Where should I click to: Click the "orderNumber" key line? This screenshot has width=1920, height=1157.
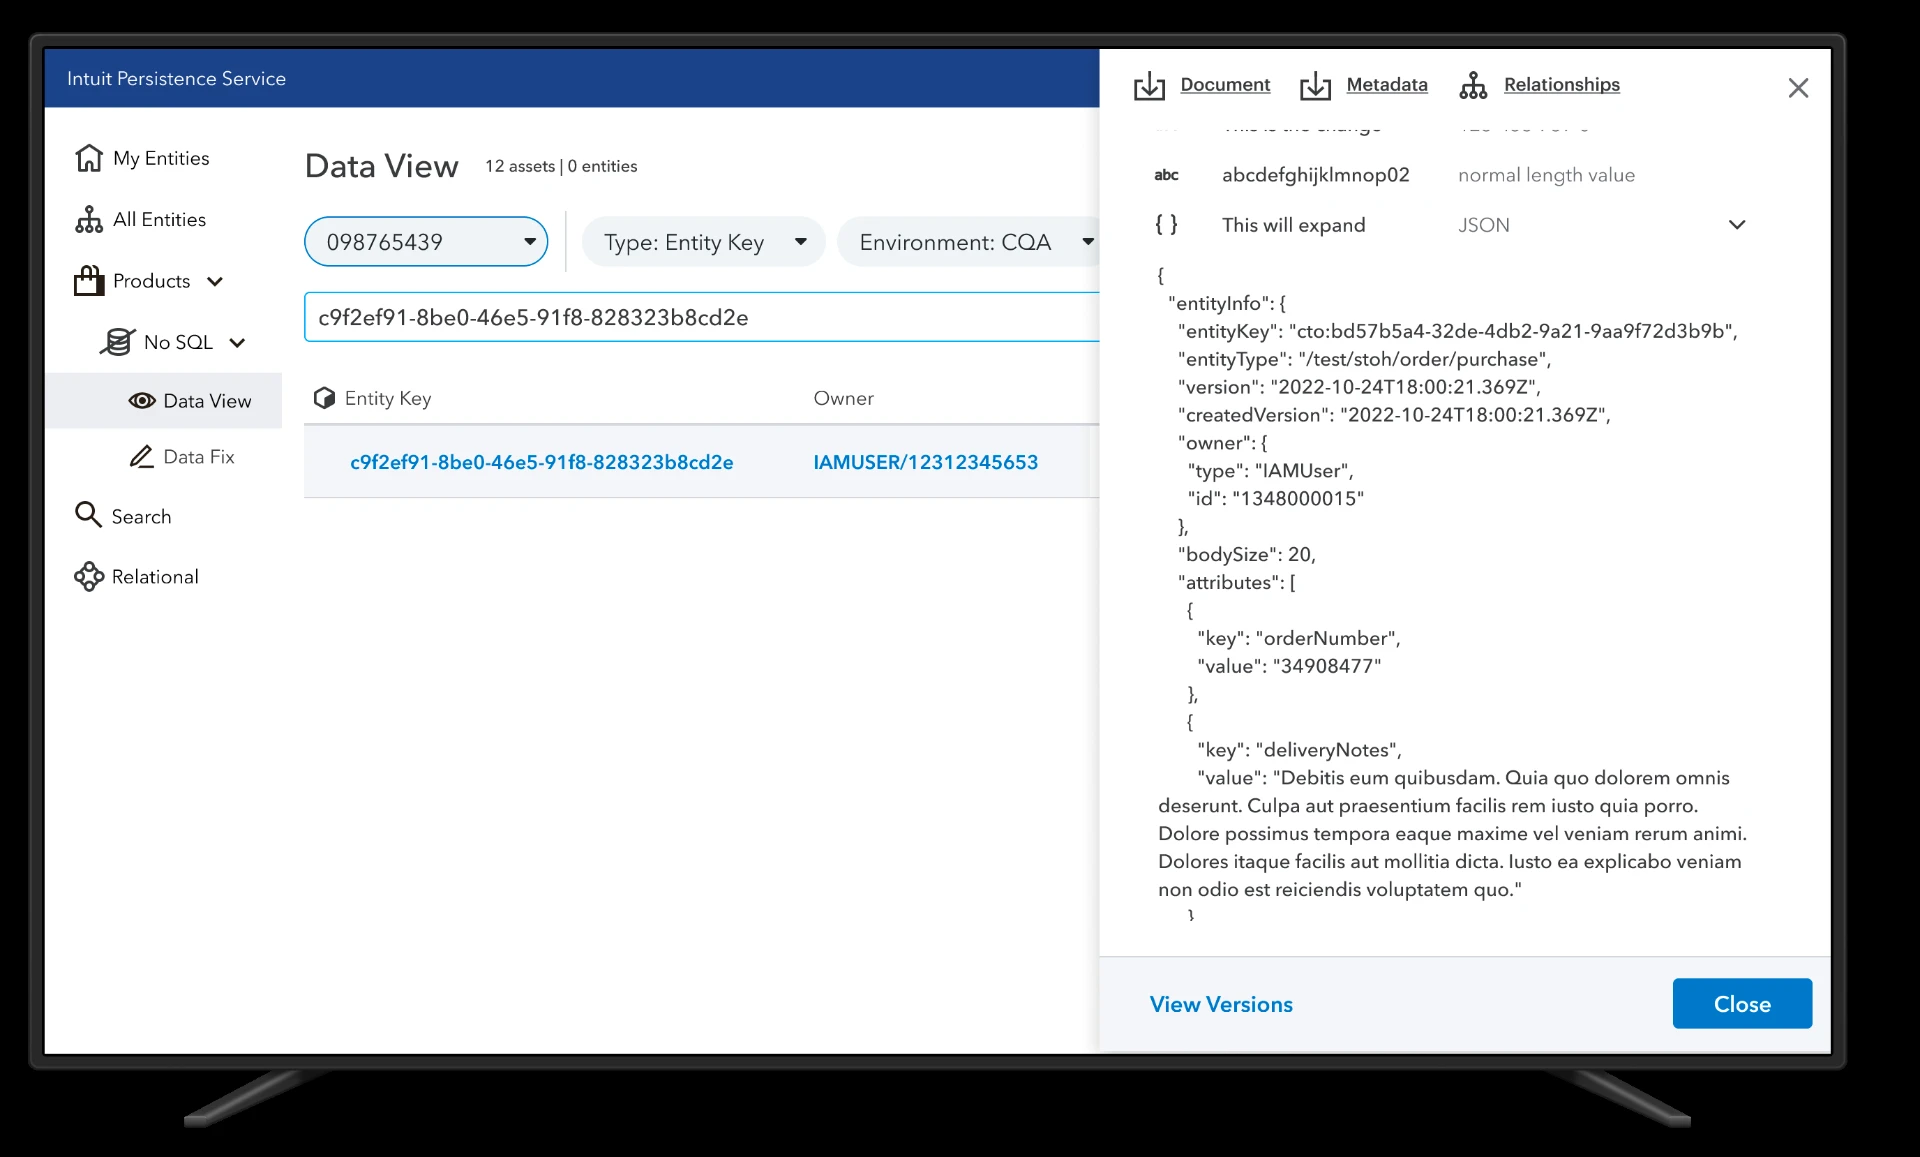pyautogui.click(x=1299, y=638)
